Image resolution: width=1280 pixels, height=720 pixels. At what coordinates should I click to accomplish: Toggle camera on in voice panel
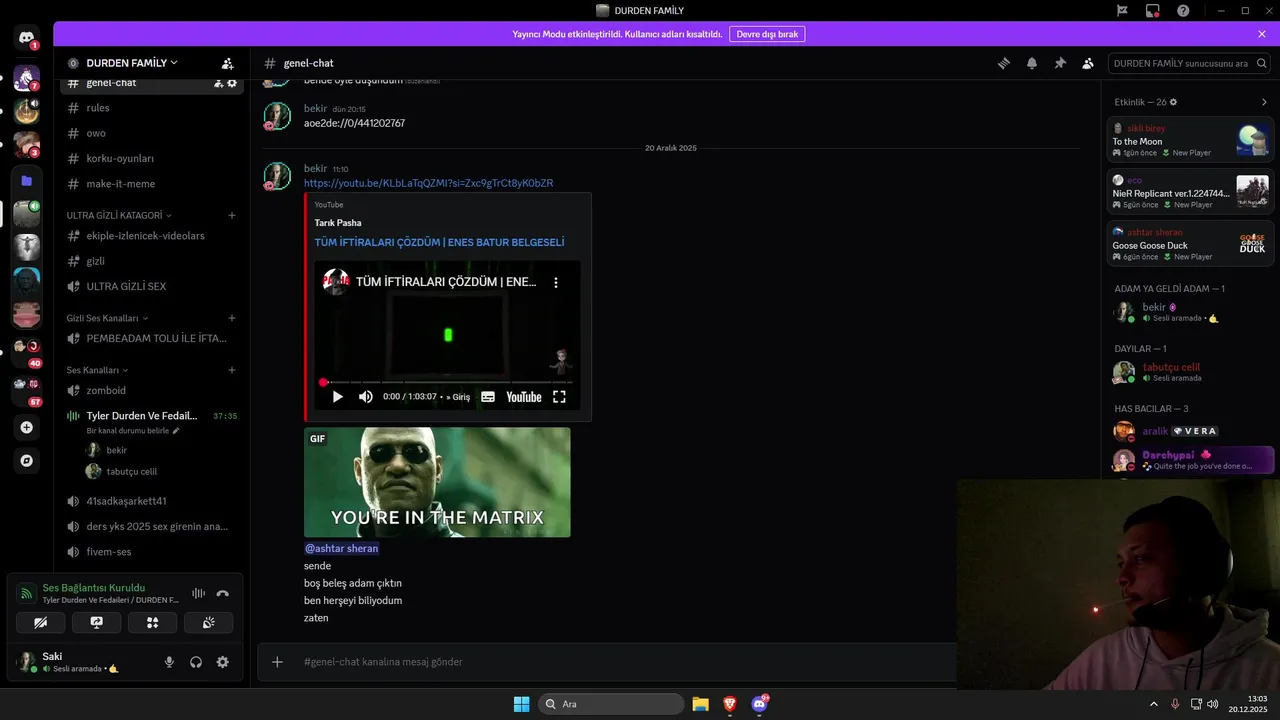(41, 622)
